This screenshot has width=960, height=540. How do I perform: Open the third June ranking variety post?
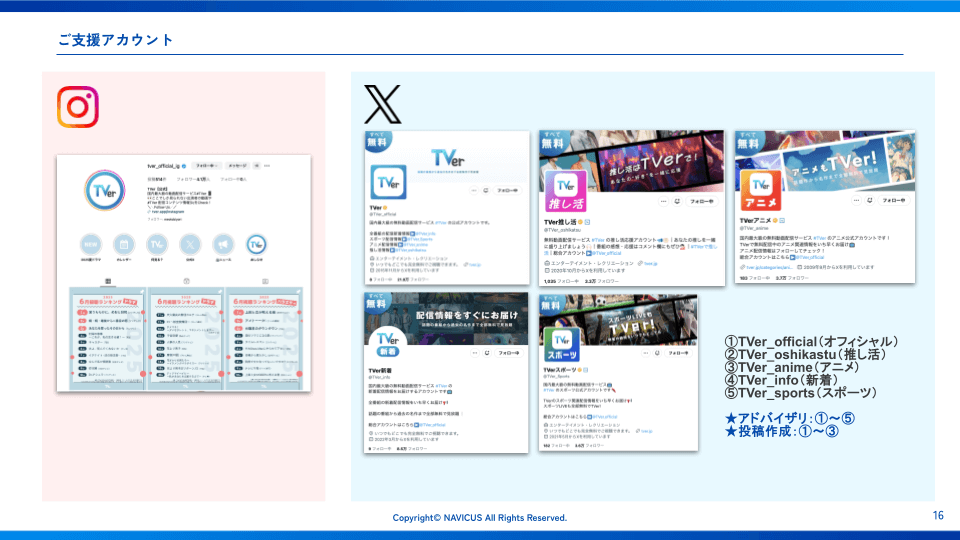point(264,339)
